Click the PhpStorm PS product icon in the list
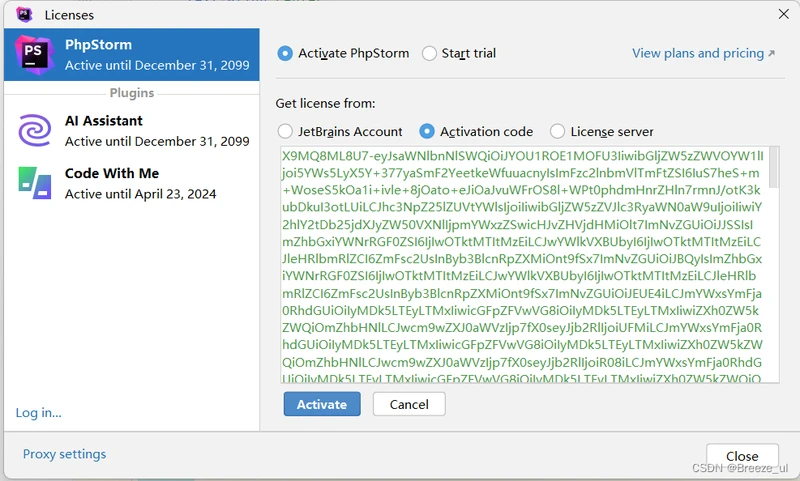The width and height of the screenshot is (800, 481). [34, 55]
